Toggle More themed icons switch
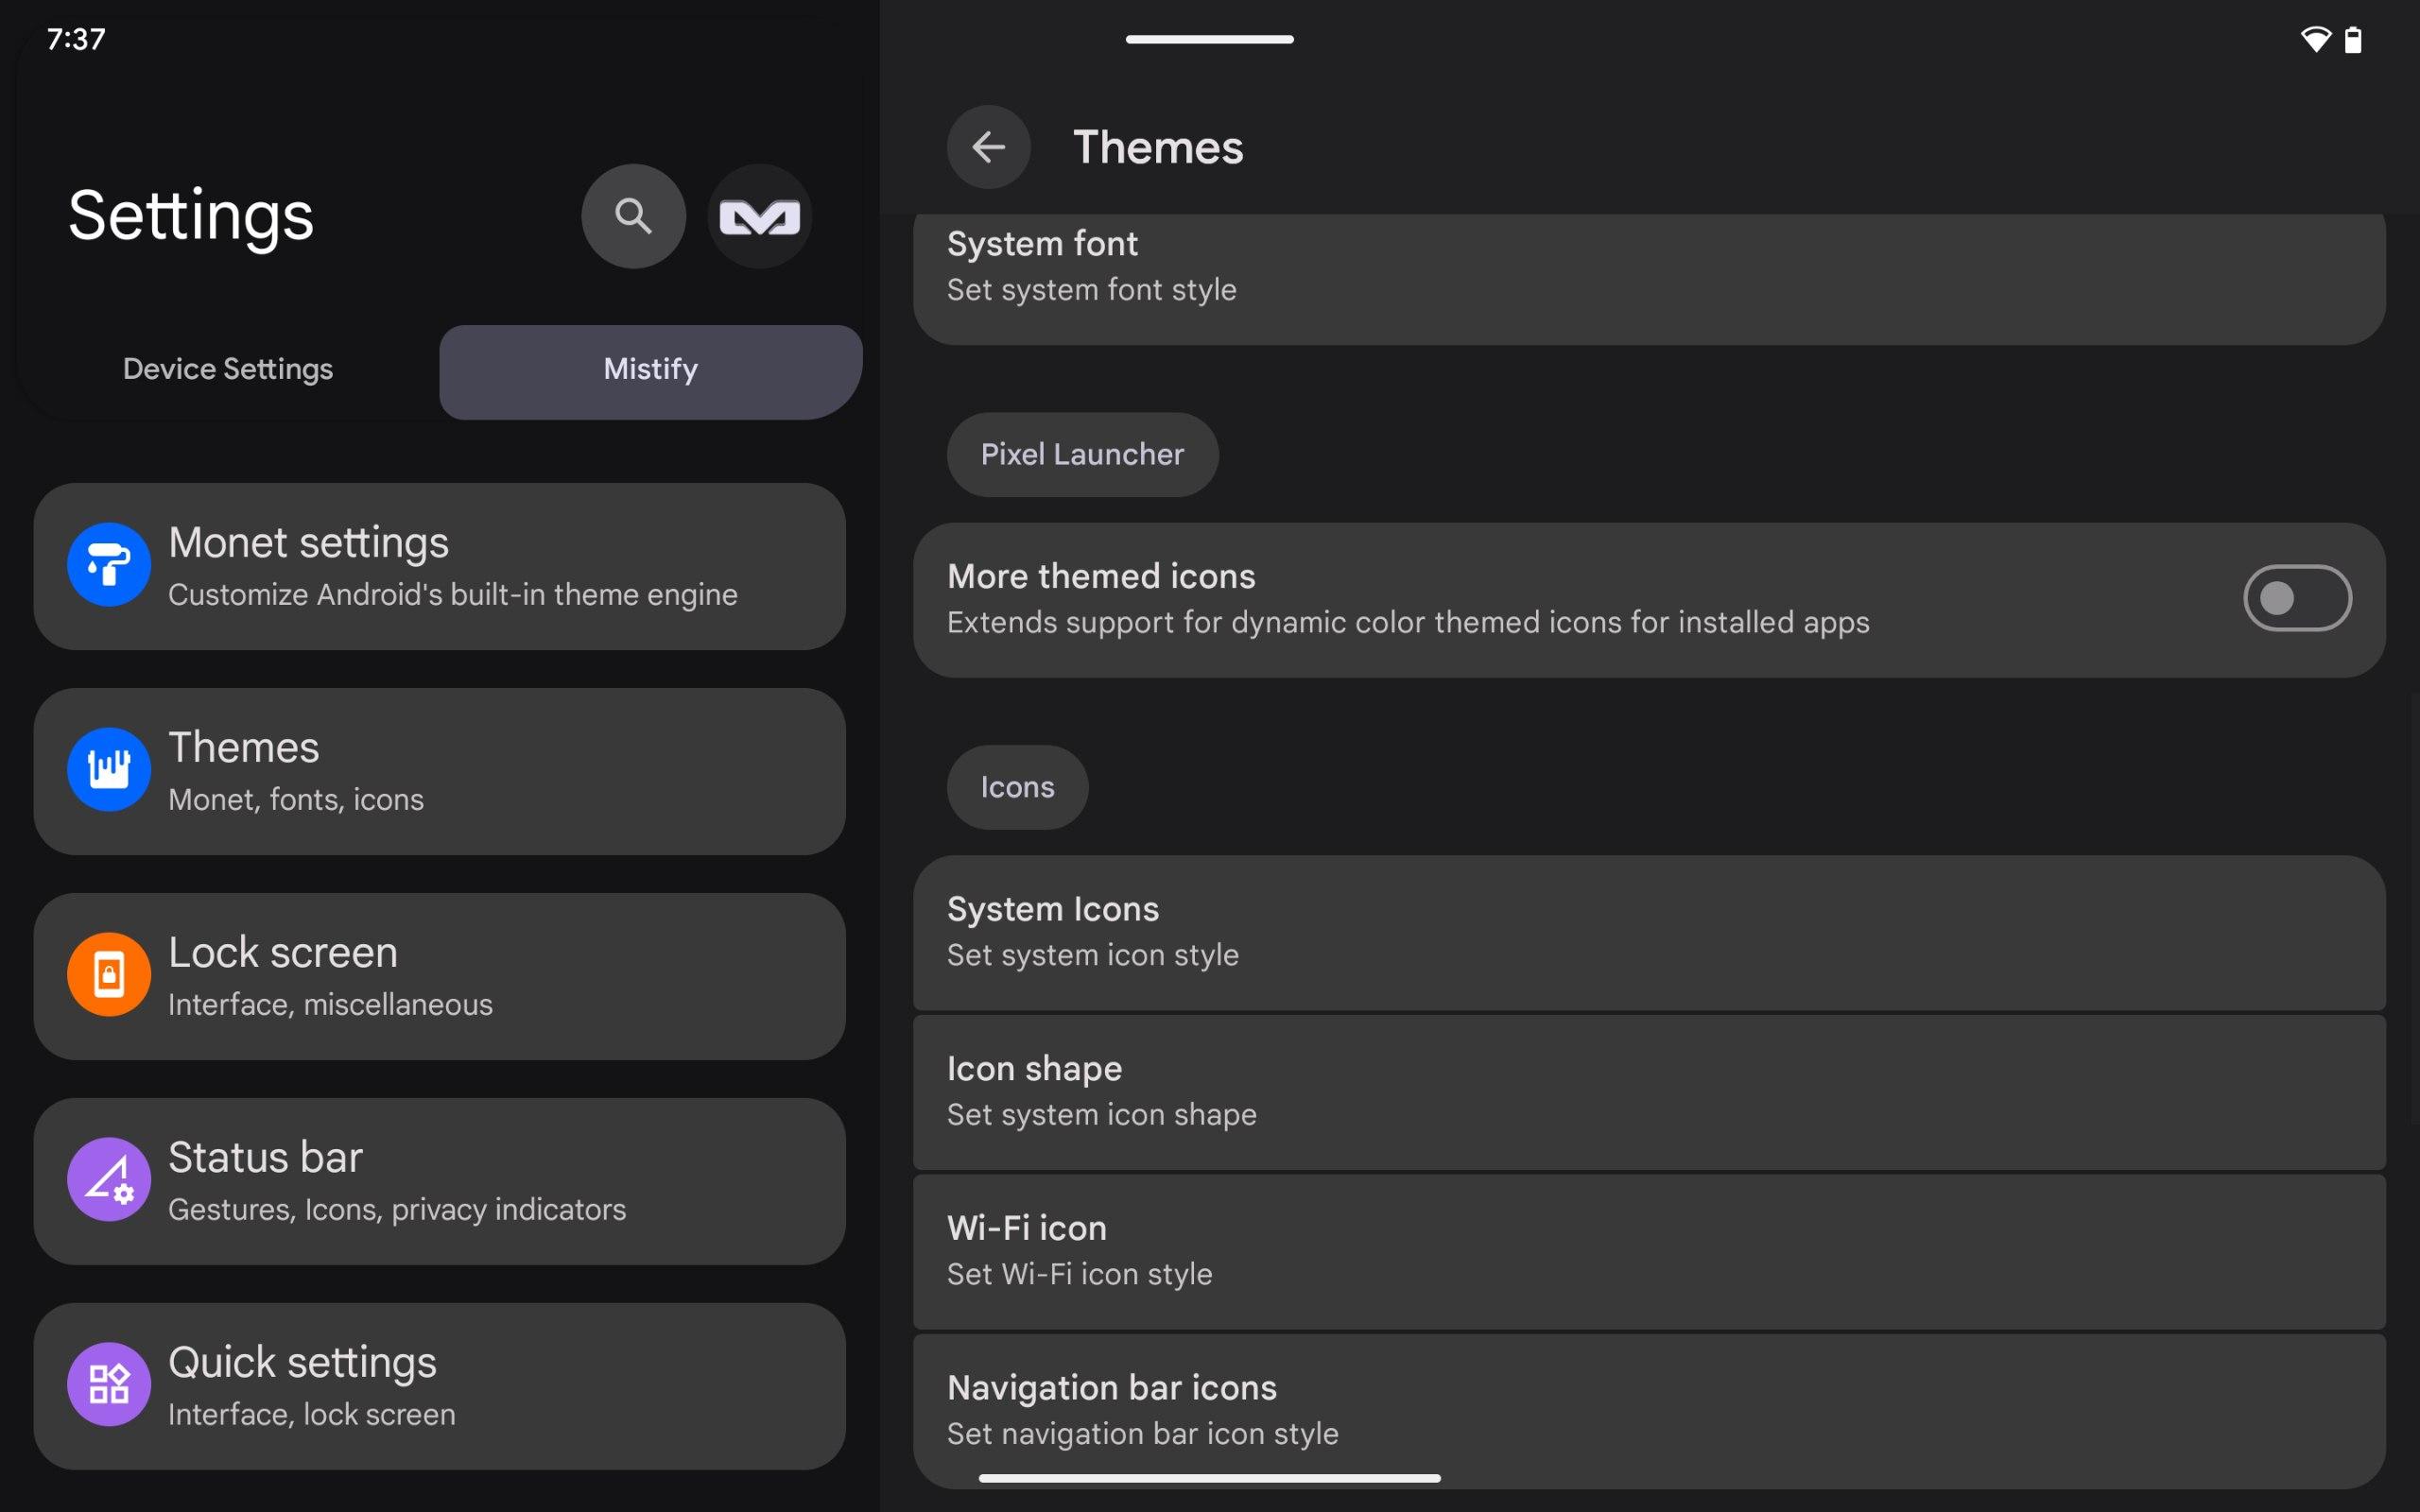This screenshot has height=1512, width=2420. tap(2296, 598)
